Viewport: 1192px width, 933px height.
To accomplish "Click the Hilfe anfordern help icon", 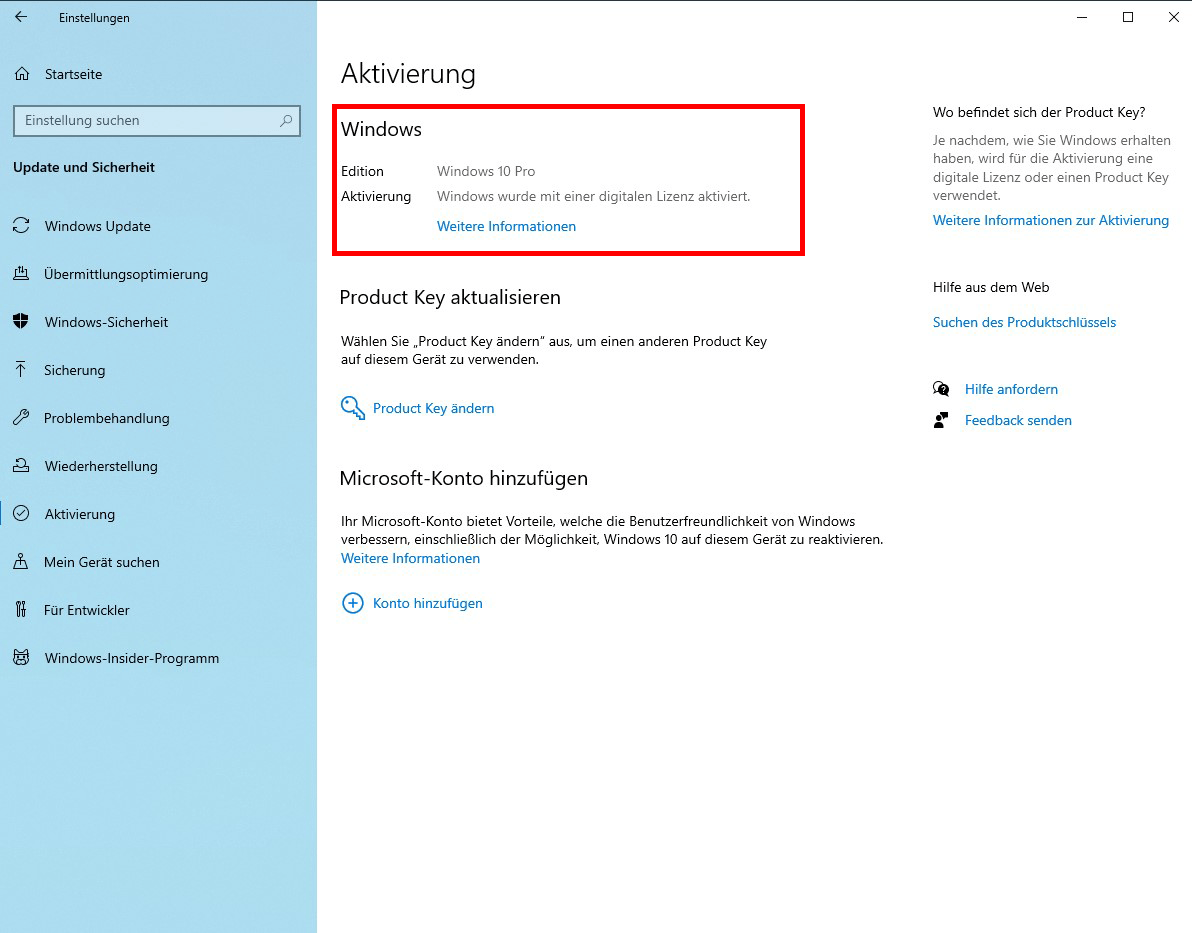I will pos(941,388).
